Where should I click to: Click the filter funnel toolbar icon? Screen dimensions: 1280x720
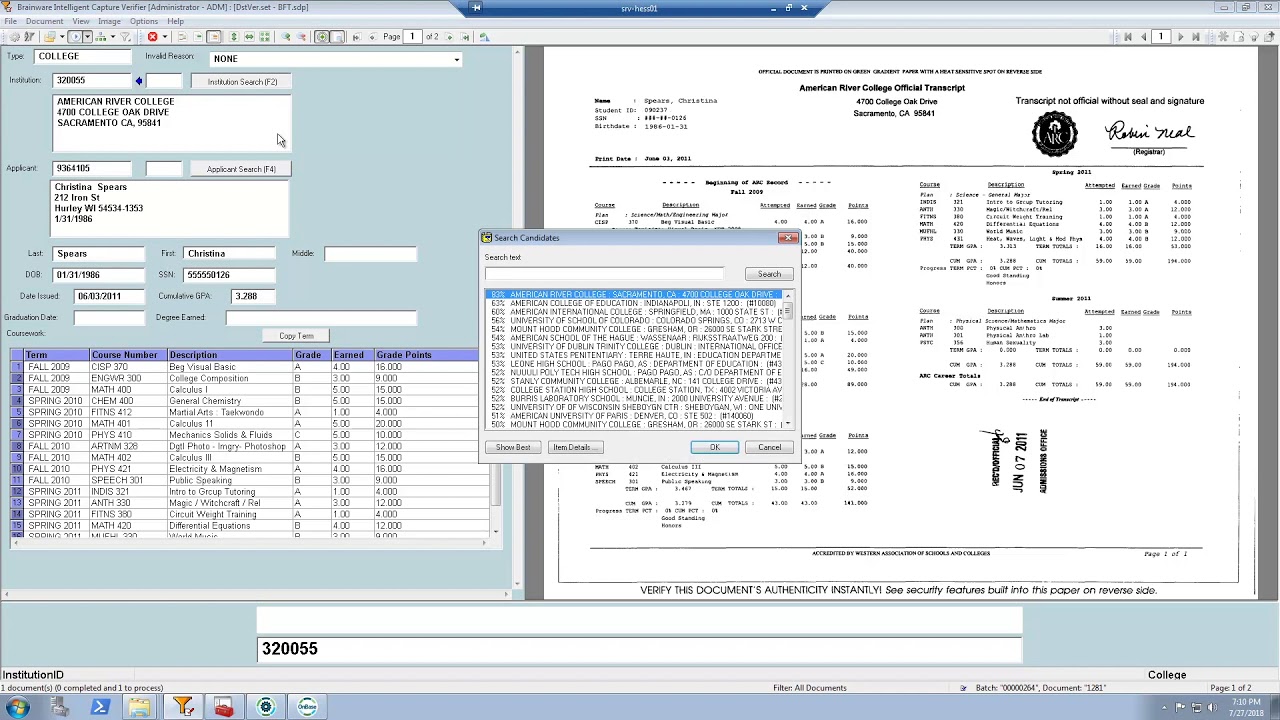pyautogui.click(x=125, y=37)
